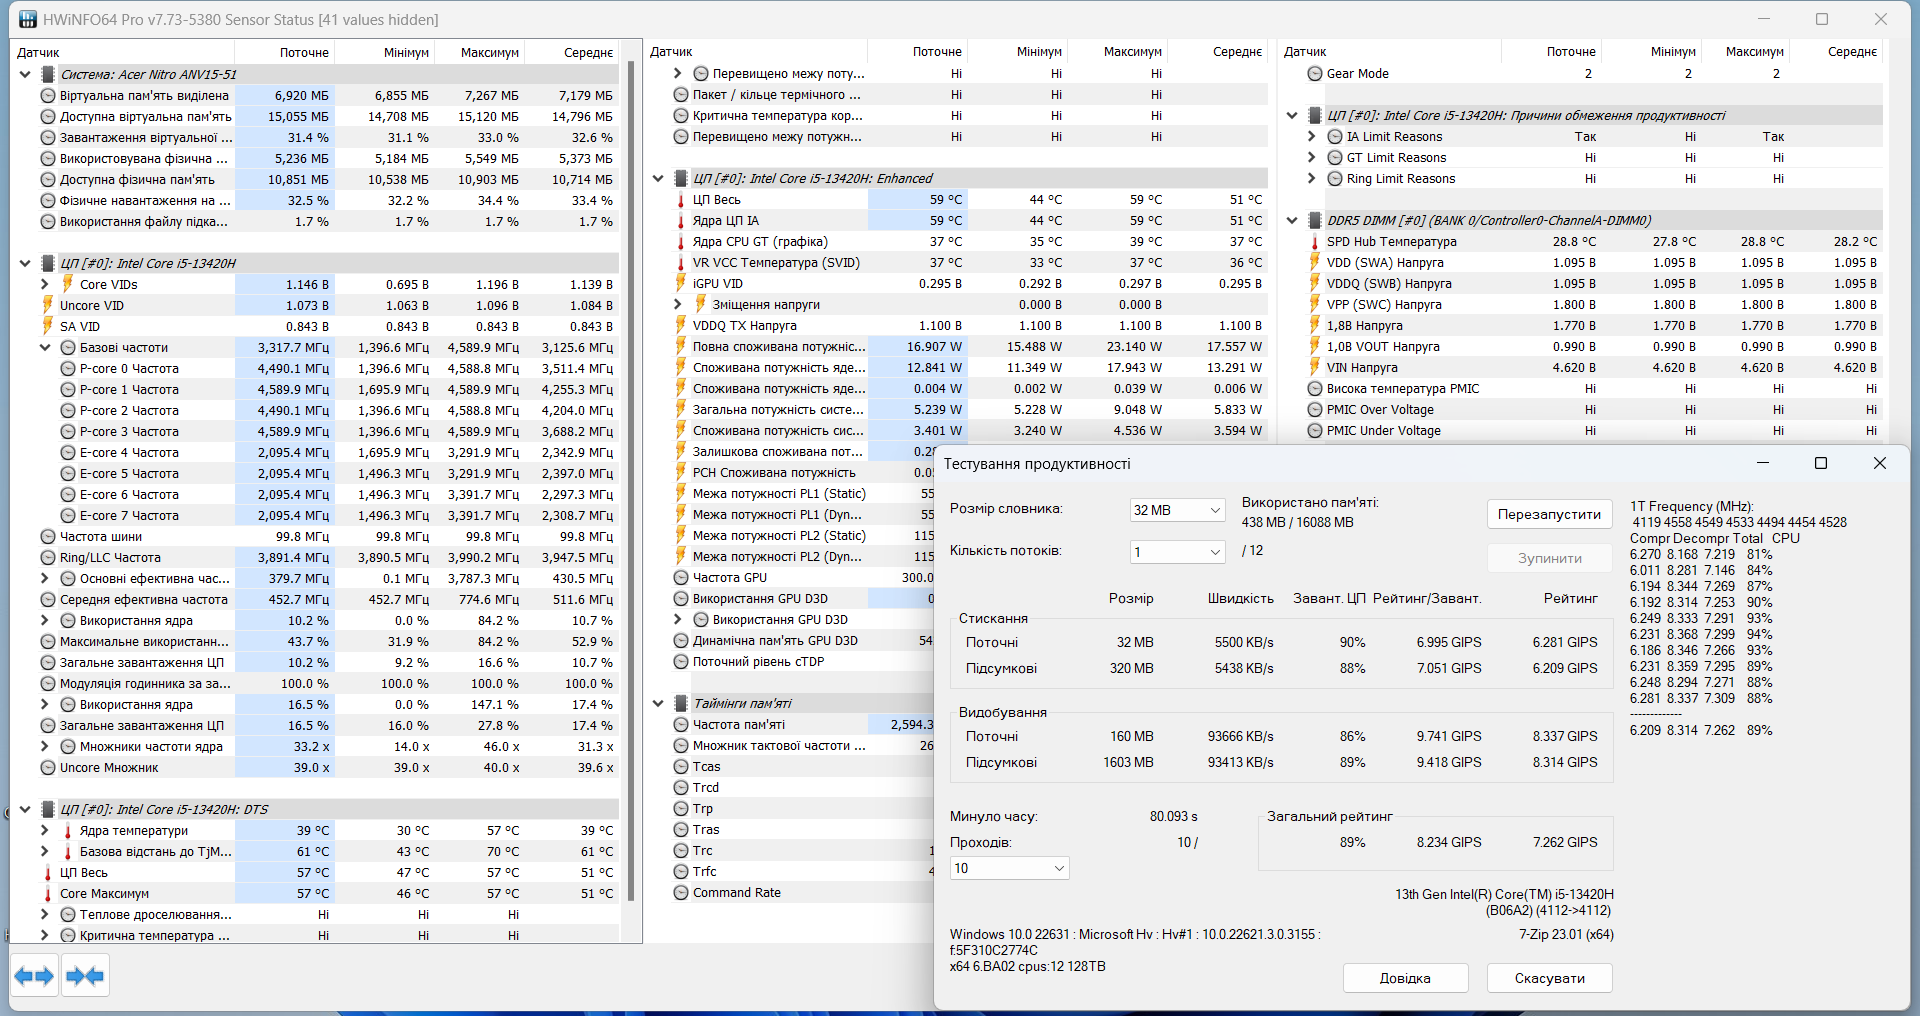Screen dimensions: 1920x1016
Task: Click the circle icon next to Uncore Множник
Action: [48, 767]
